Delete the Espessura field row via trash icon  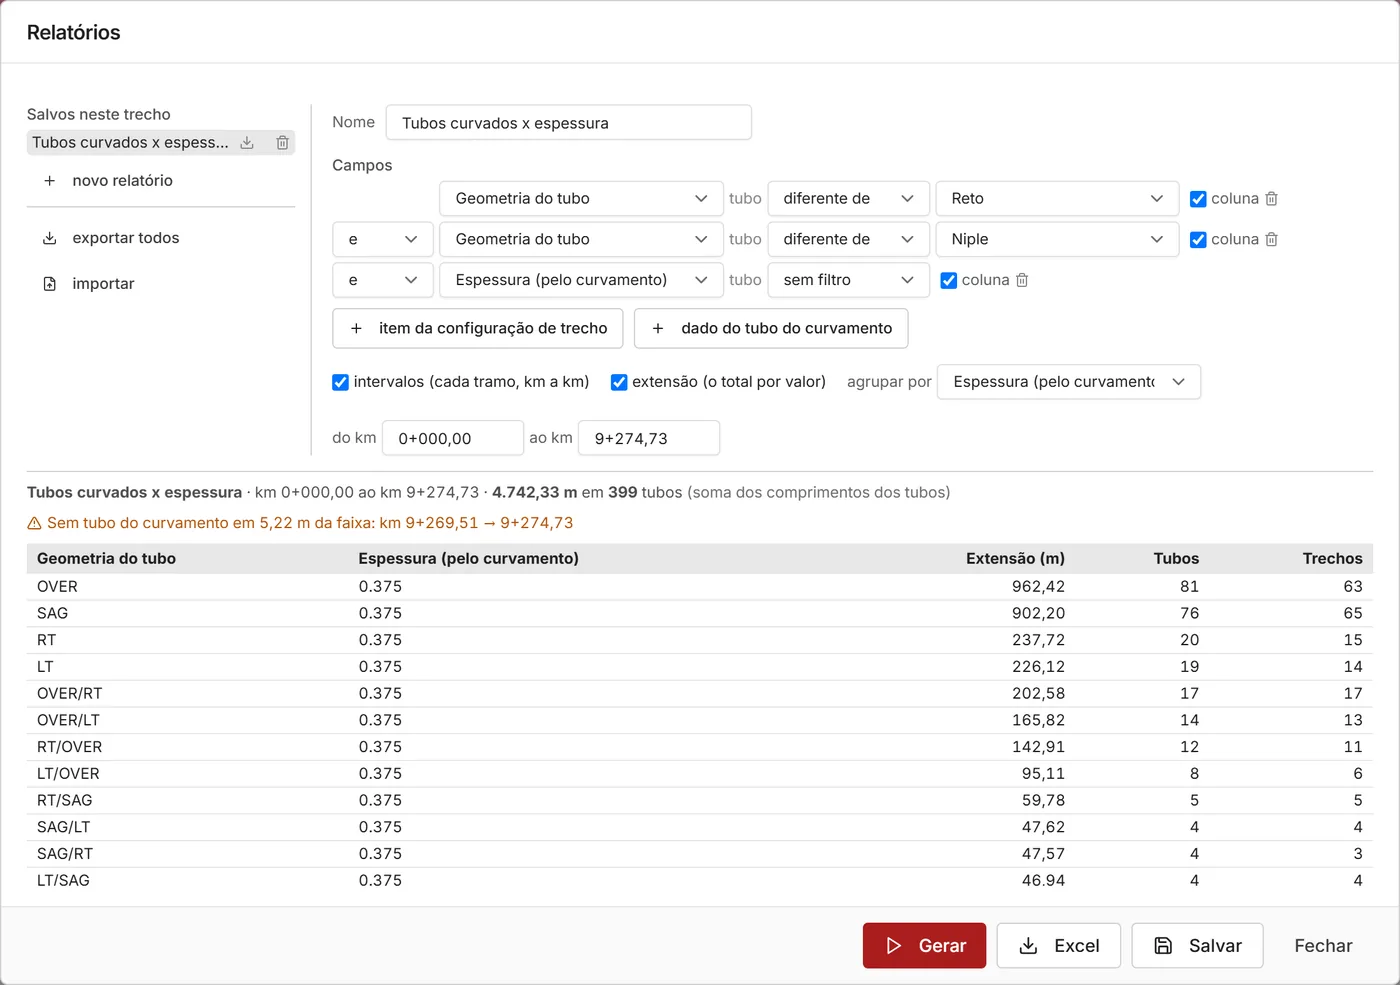click(x=1022, y=281)
